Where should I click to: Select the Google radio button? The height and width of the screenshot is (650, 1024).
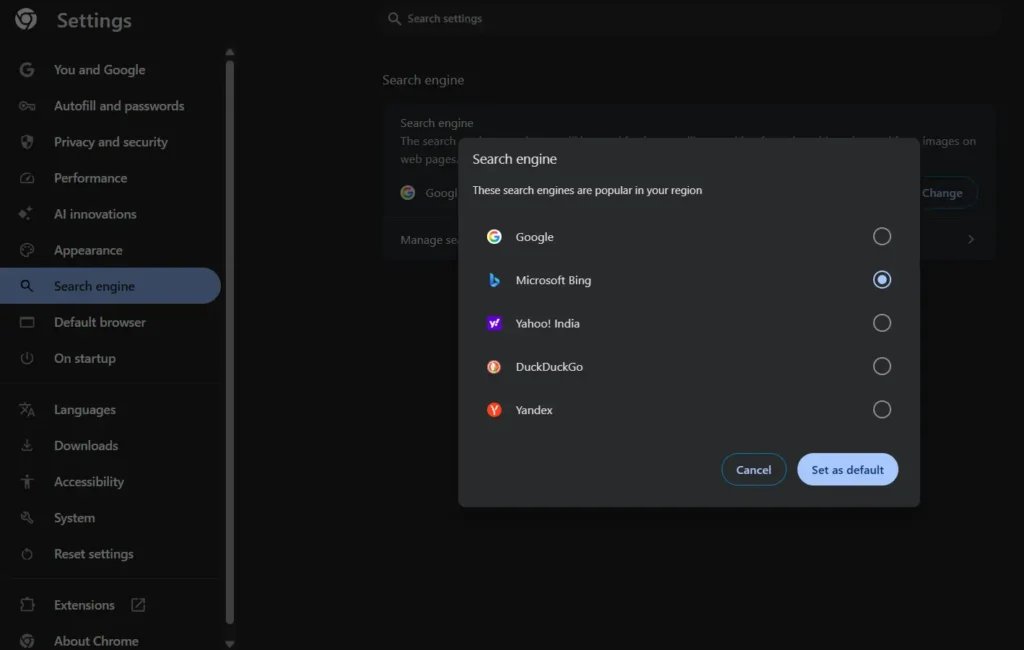[x=882, y=236]
